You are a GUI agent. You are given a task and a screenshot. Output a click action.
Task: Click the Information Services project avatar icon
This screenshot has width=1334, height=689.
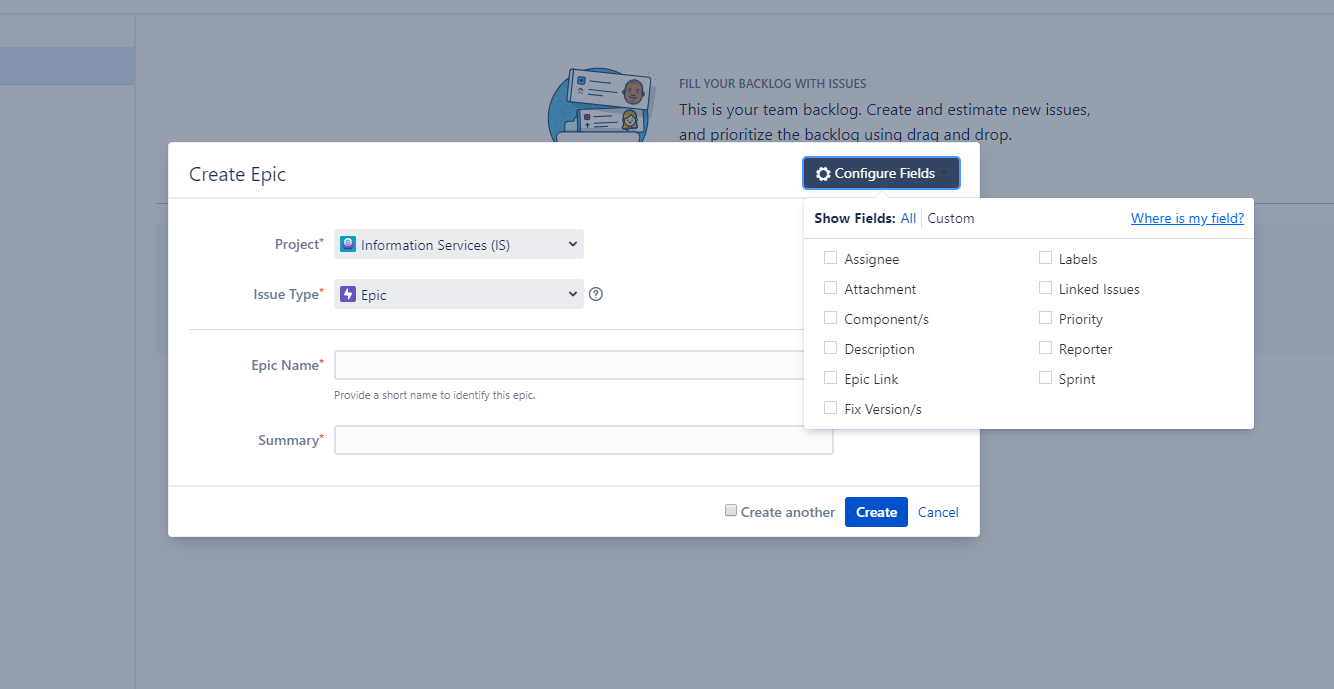[348, 244]
